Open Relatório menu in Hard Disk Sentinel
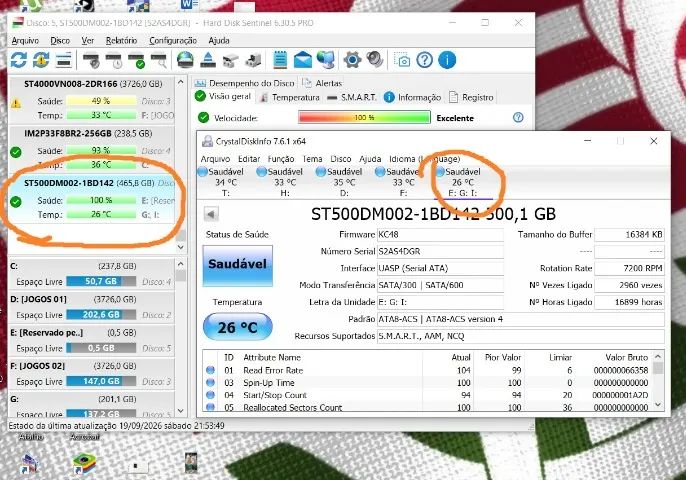Image resolution: width=686 pixels, height=480 pixels. pos(121,40)
